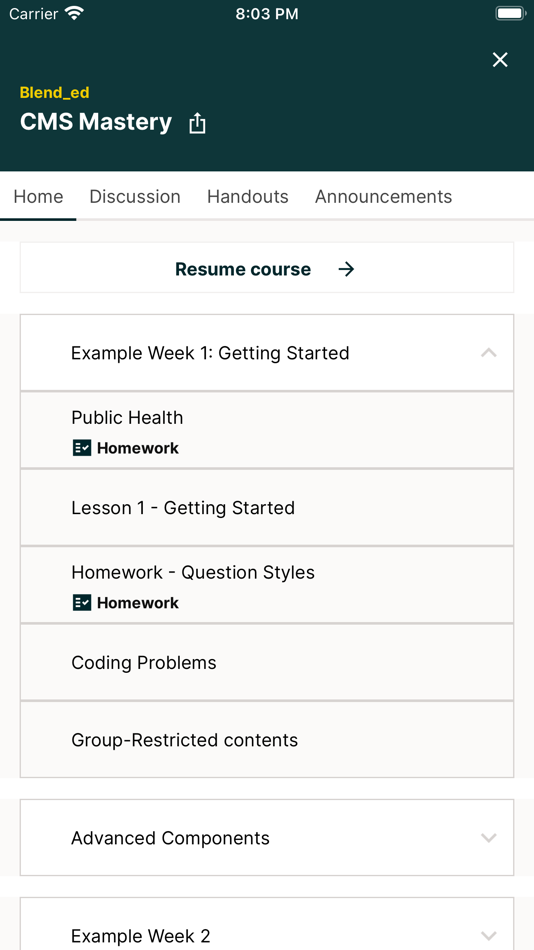Expand Example Week 2 chevron
The image size is (534, 950).
pos(489,935)
